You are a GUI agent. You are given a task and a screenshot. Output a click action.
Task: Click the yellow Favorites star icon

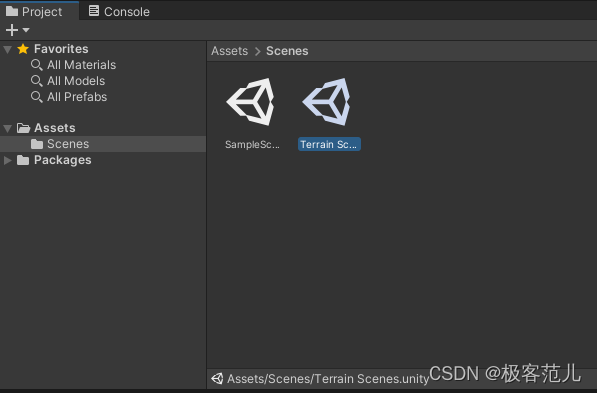23,49
